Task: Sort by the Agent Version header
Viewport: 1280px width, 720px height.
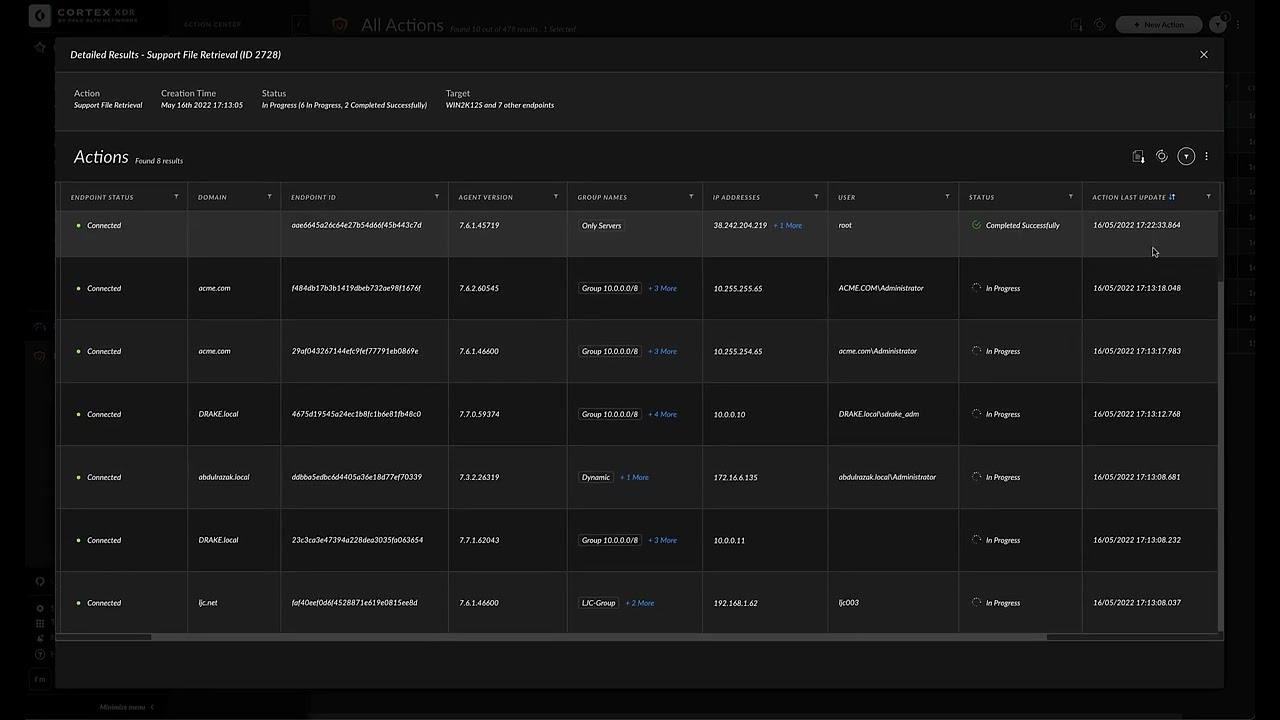Action: tap(486, 197)
